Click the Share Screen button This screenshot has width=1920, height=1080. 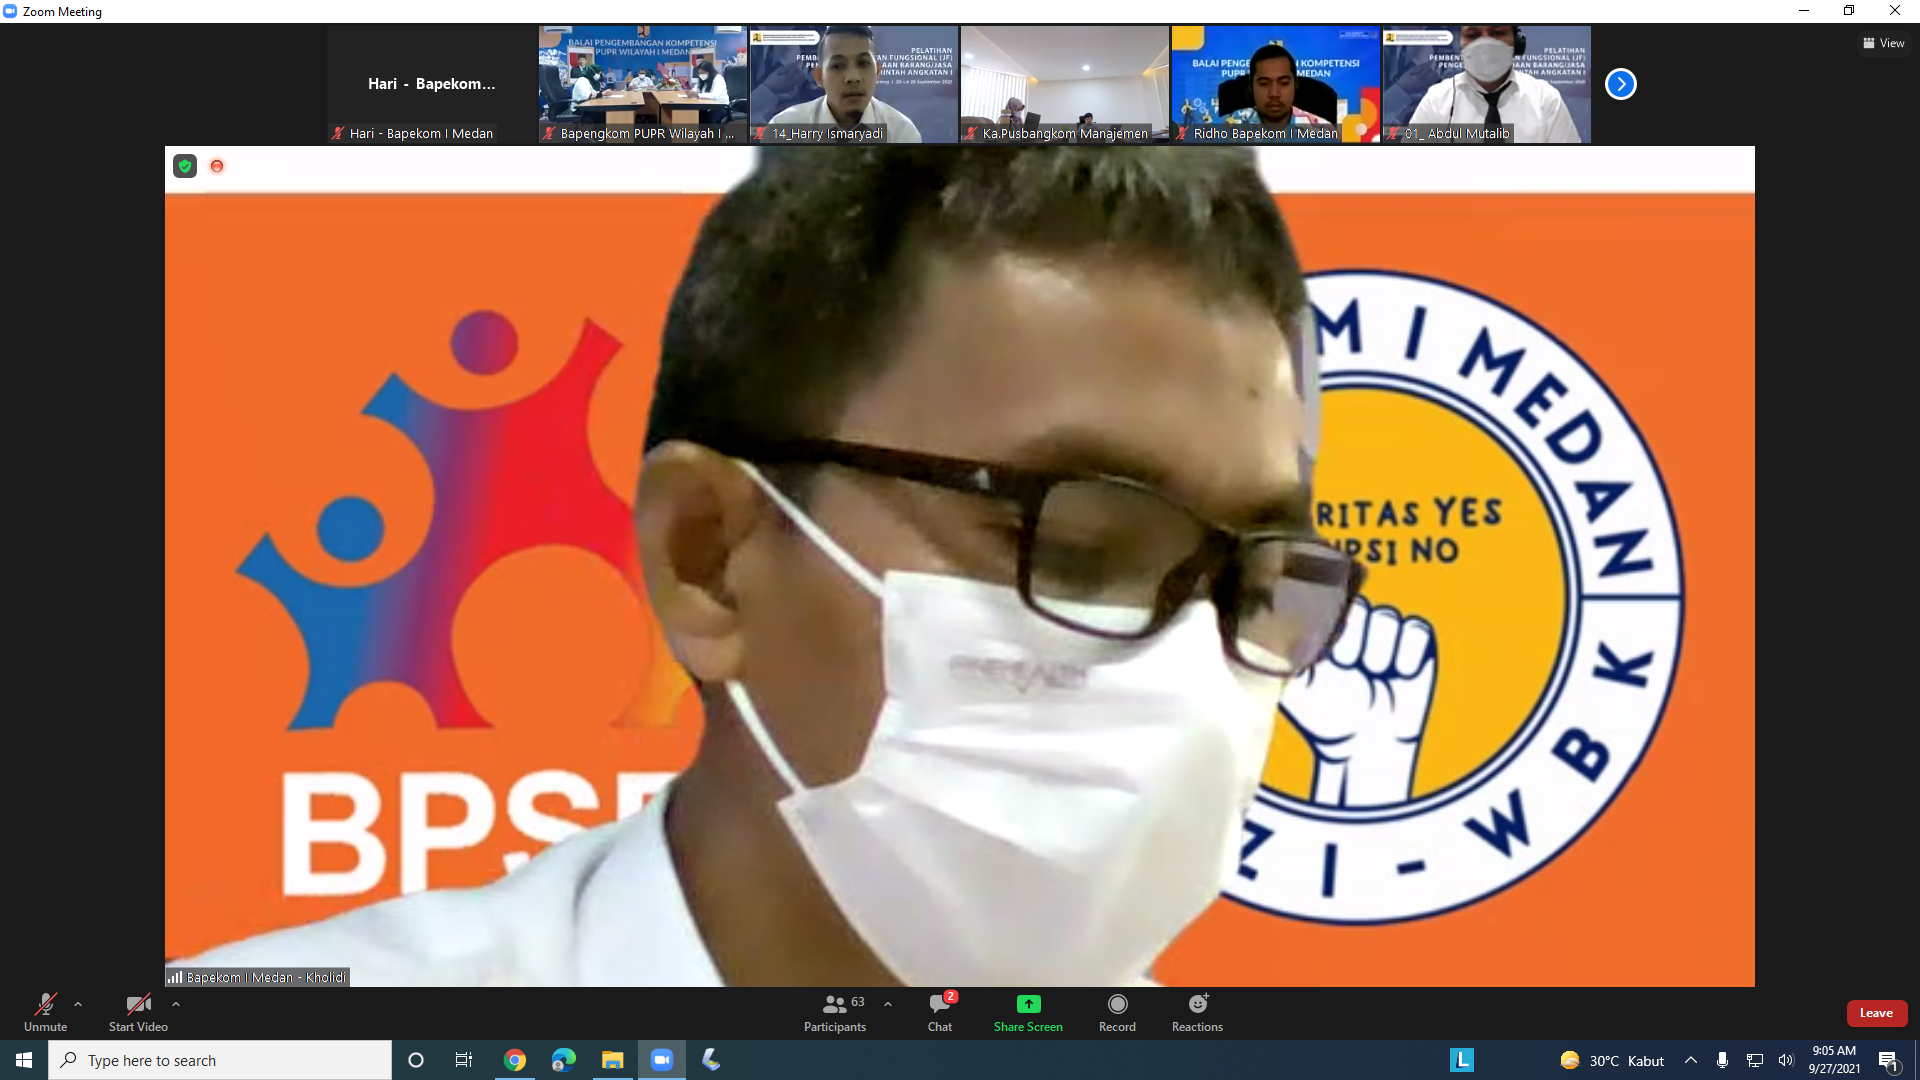[x=1028, y=1012]
